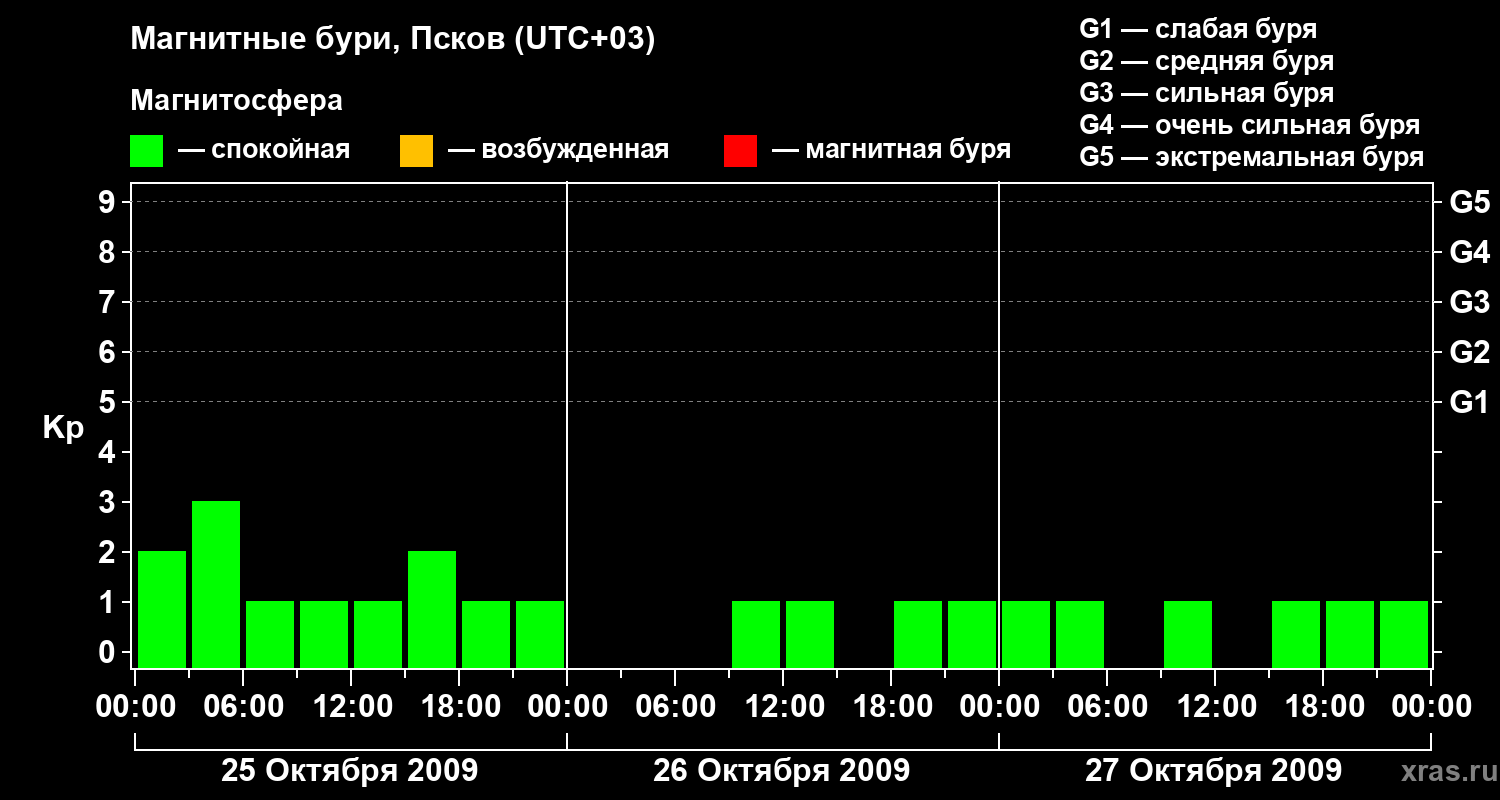Click the '— магнитная буря' legend label
The width and height of the screenshot is (1500, 800).
tap(891, 150)
